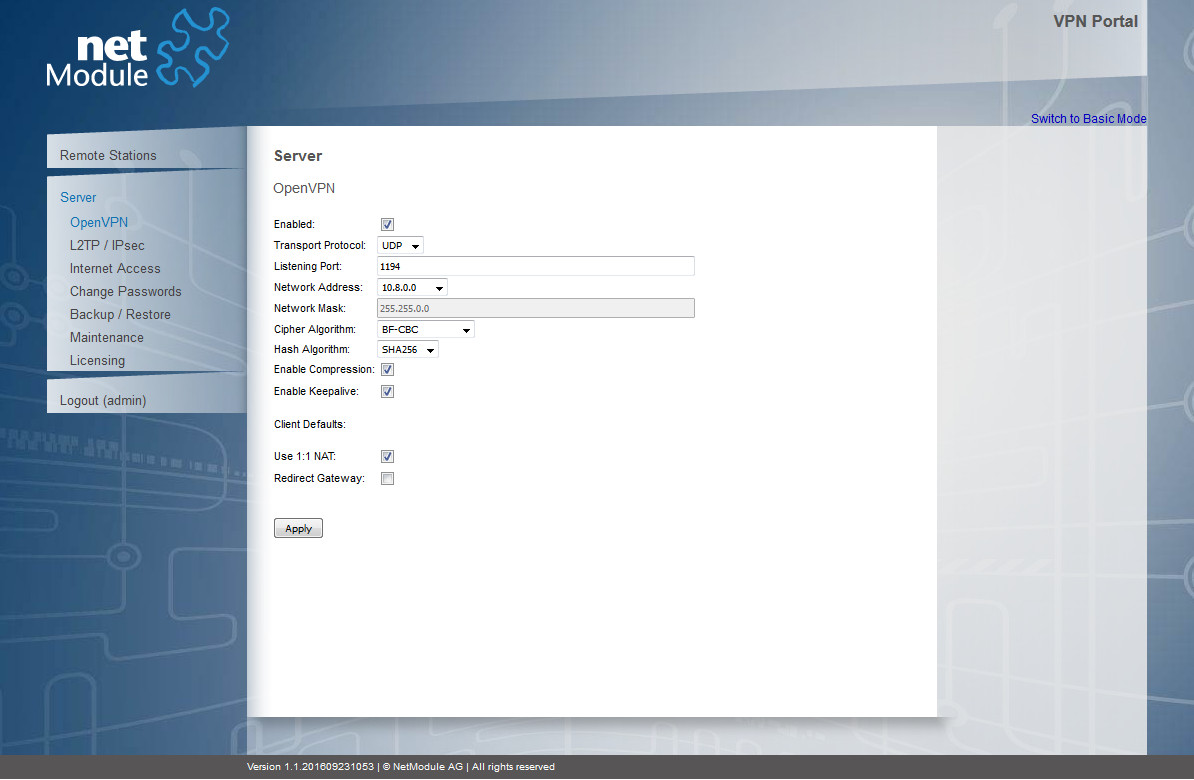Go to Backup / Restore
The image size is (1194, 780).
[x=120, y=315]
